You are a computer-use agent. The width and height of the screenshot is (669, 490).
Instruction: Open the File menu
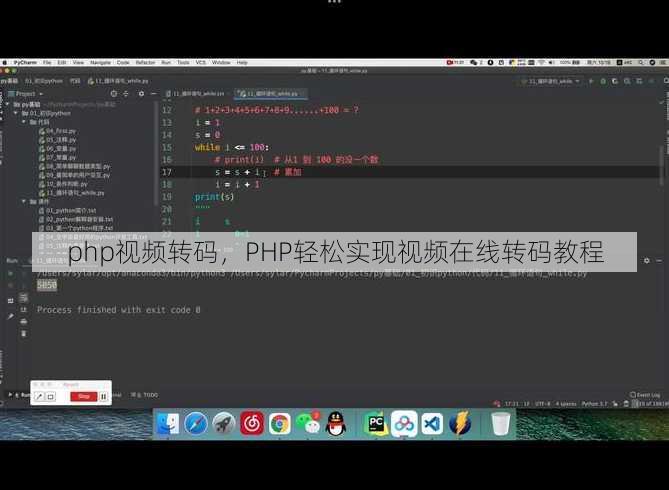pyautogui.click(x=47, y=62)
